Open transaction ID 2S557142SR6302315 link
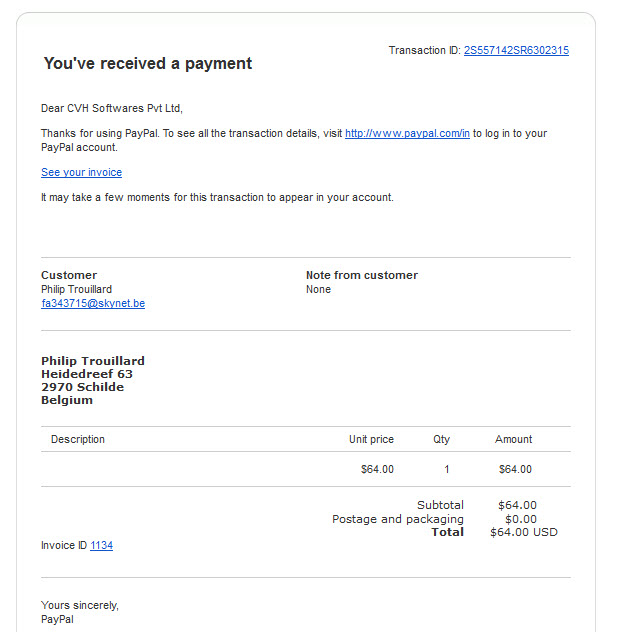This screenshot has height=632, width=617. tap(516, 50)
